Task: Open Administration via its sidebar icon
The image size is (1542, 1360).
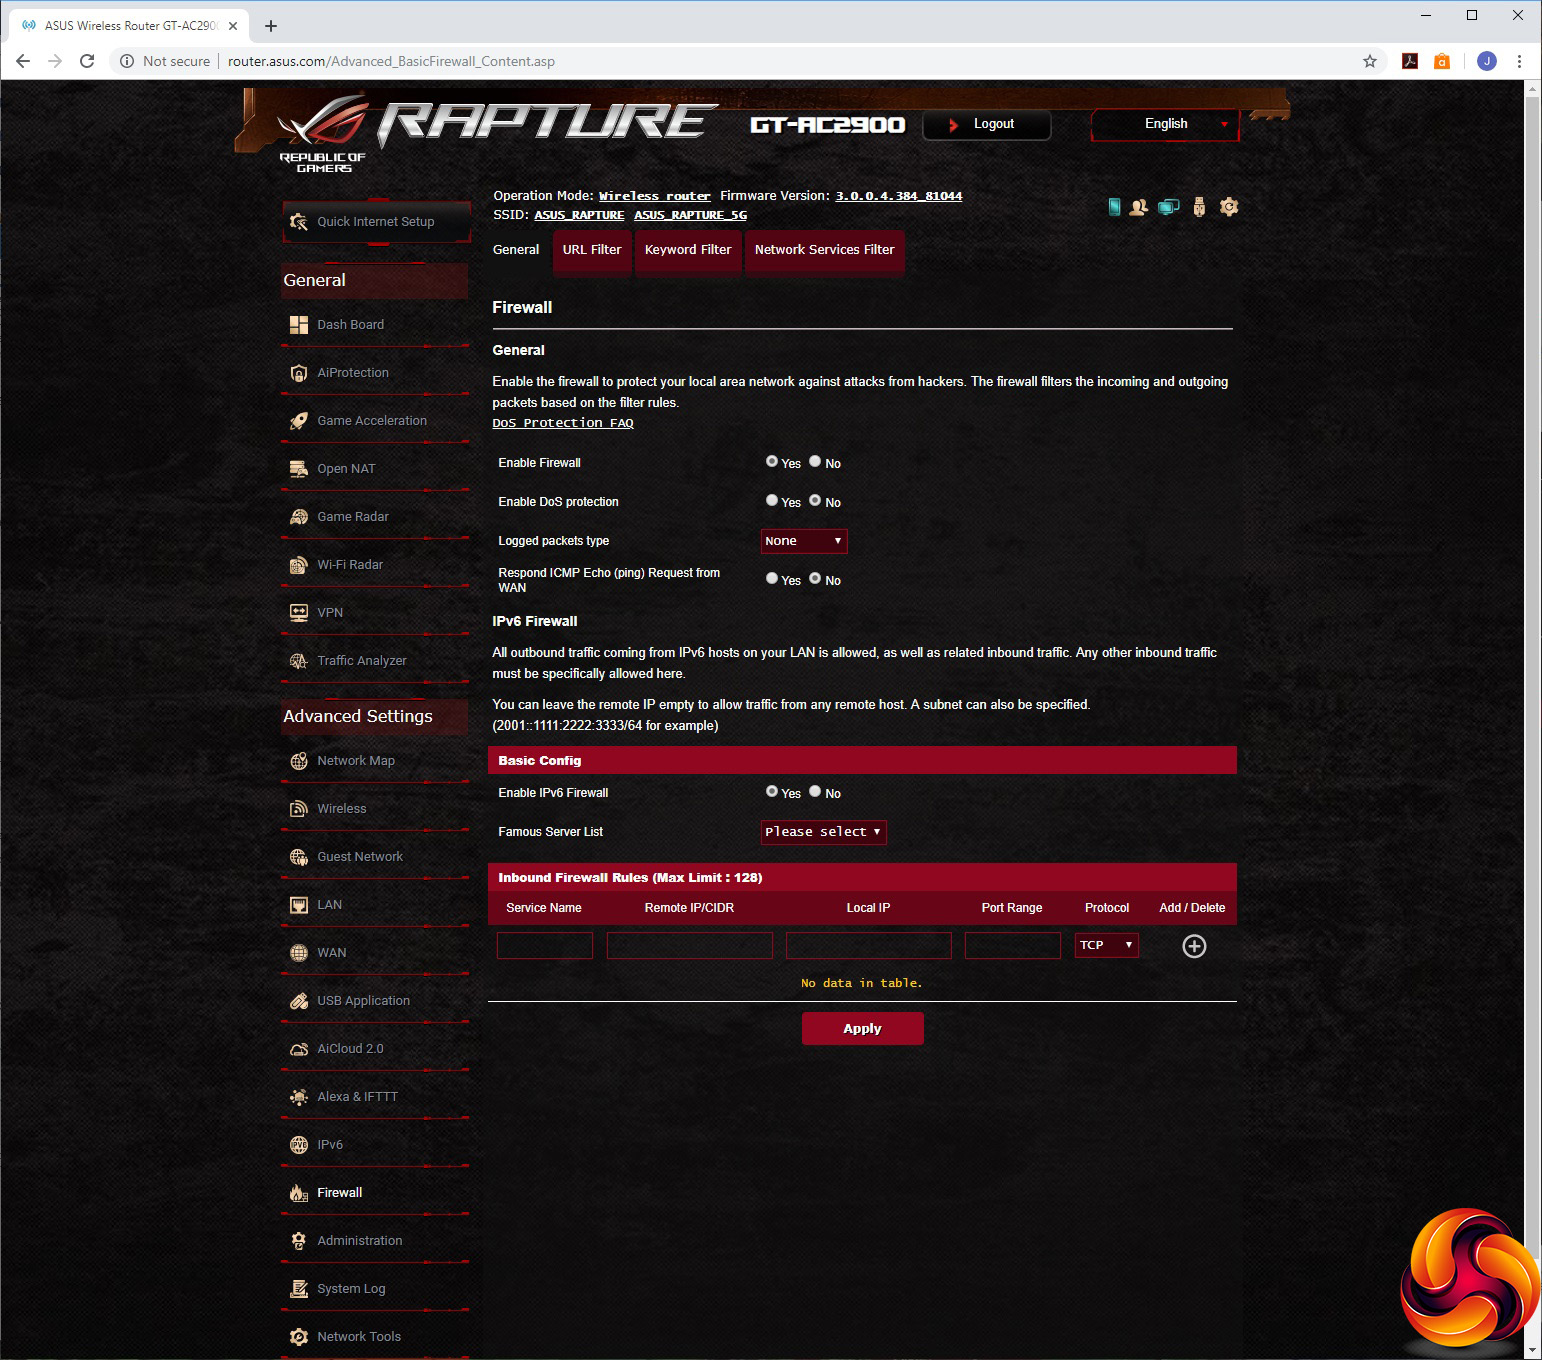Action: point(298,1241)
